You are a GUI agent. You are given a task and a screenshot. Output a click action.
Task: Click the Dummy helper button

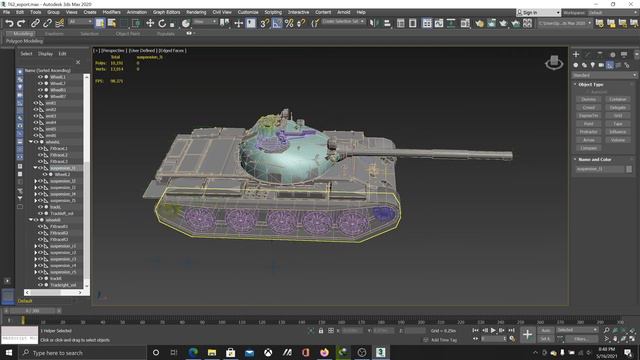click(588, 99)
